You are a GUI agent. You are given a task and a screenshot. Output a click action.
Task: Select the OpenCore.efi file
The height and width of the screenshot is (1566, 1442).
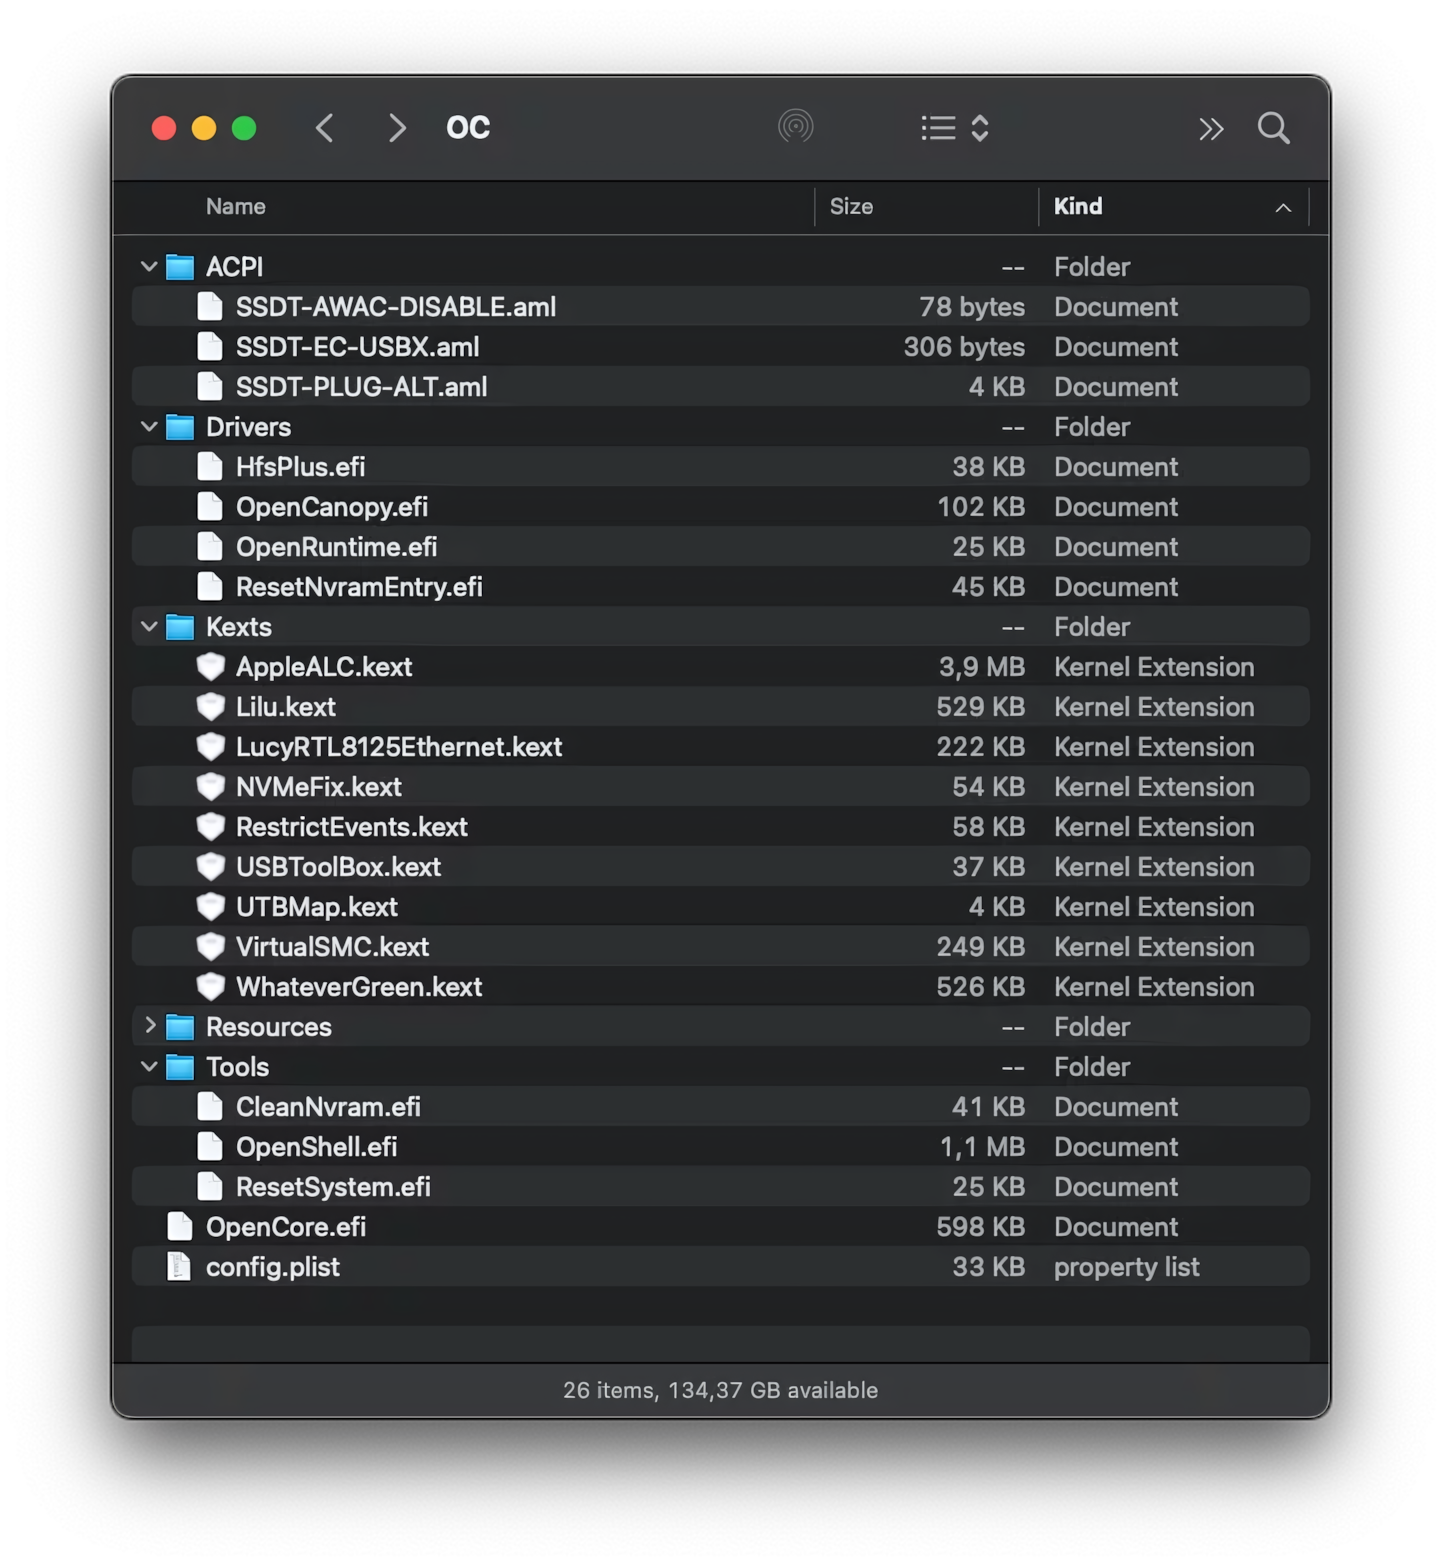(286, 1227)
